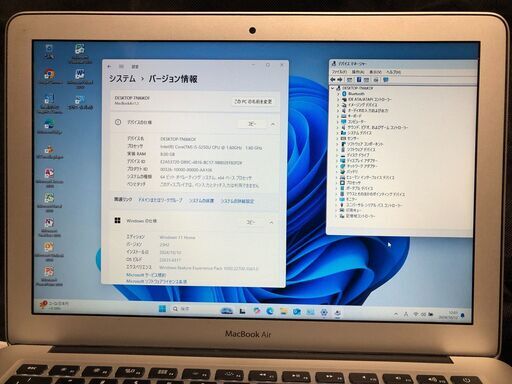
Task: Open Microsoft Edge from the taskbar
Action: pyautogui.click(x=270, y=311)
